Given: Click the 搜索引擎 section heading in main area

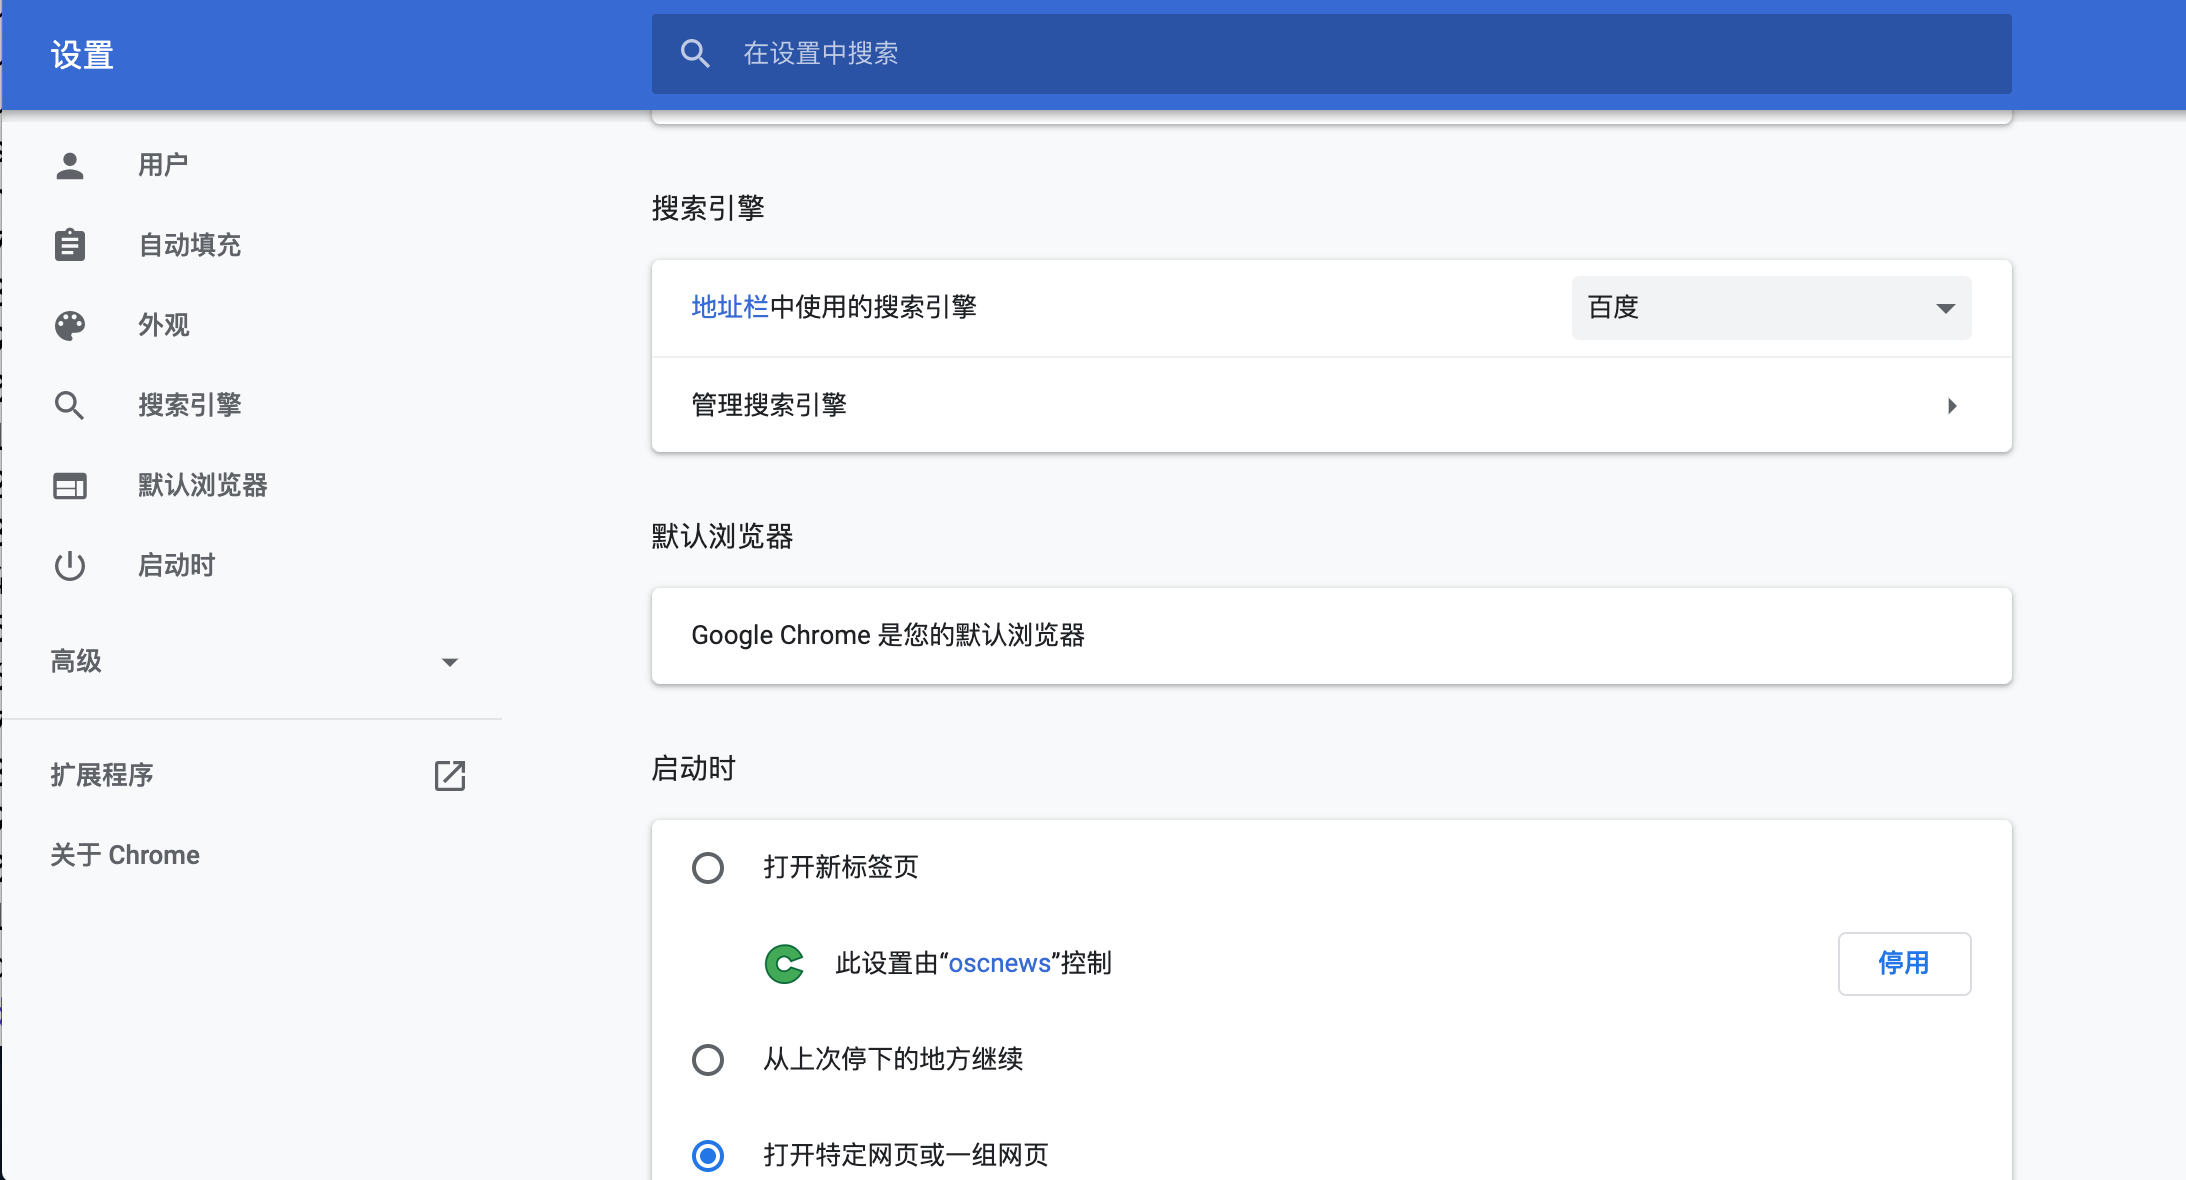Looking at the screenshot, I should tap(708, 208).
